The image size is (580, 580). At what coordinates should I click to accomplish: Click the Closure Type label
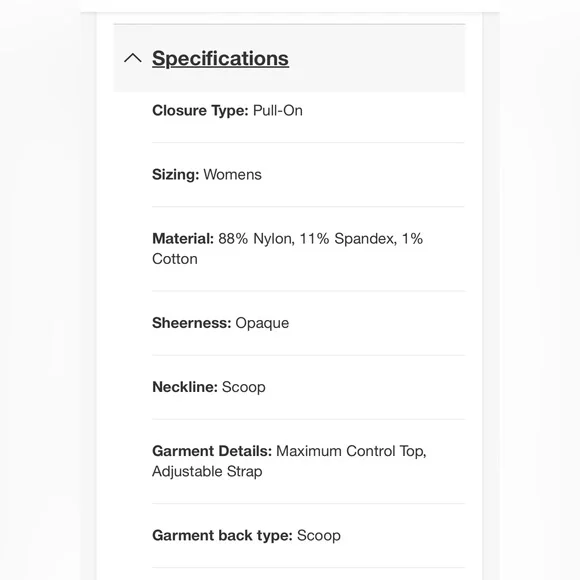pos(200,111)
